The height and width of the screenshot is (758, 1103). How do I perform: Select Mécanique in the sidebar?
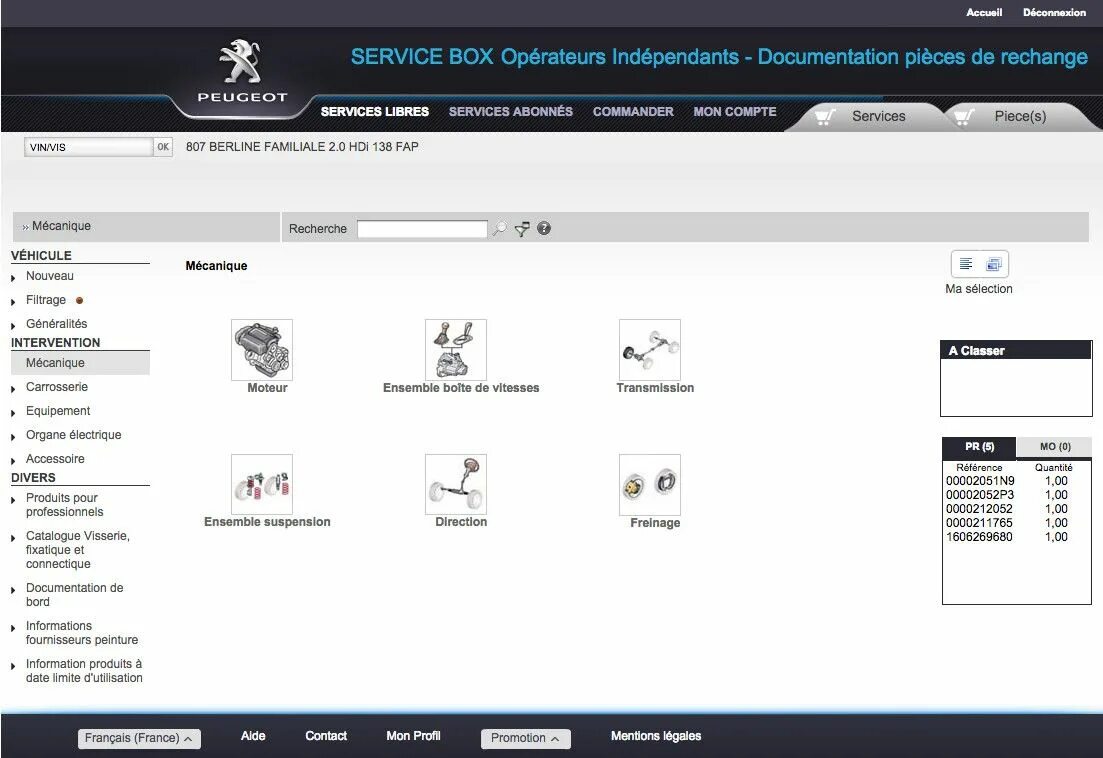point(80,363)
